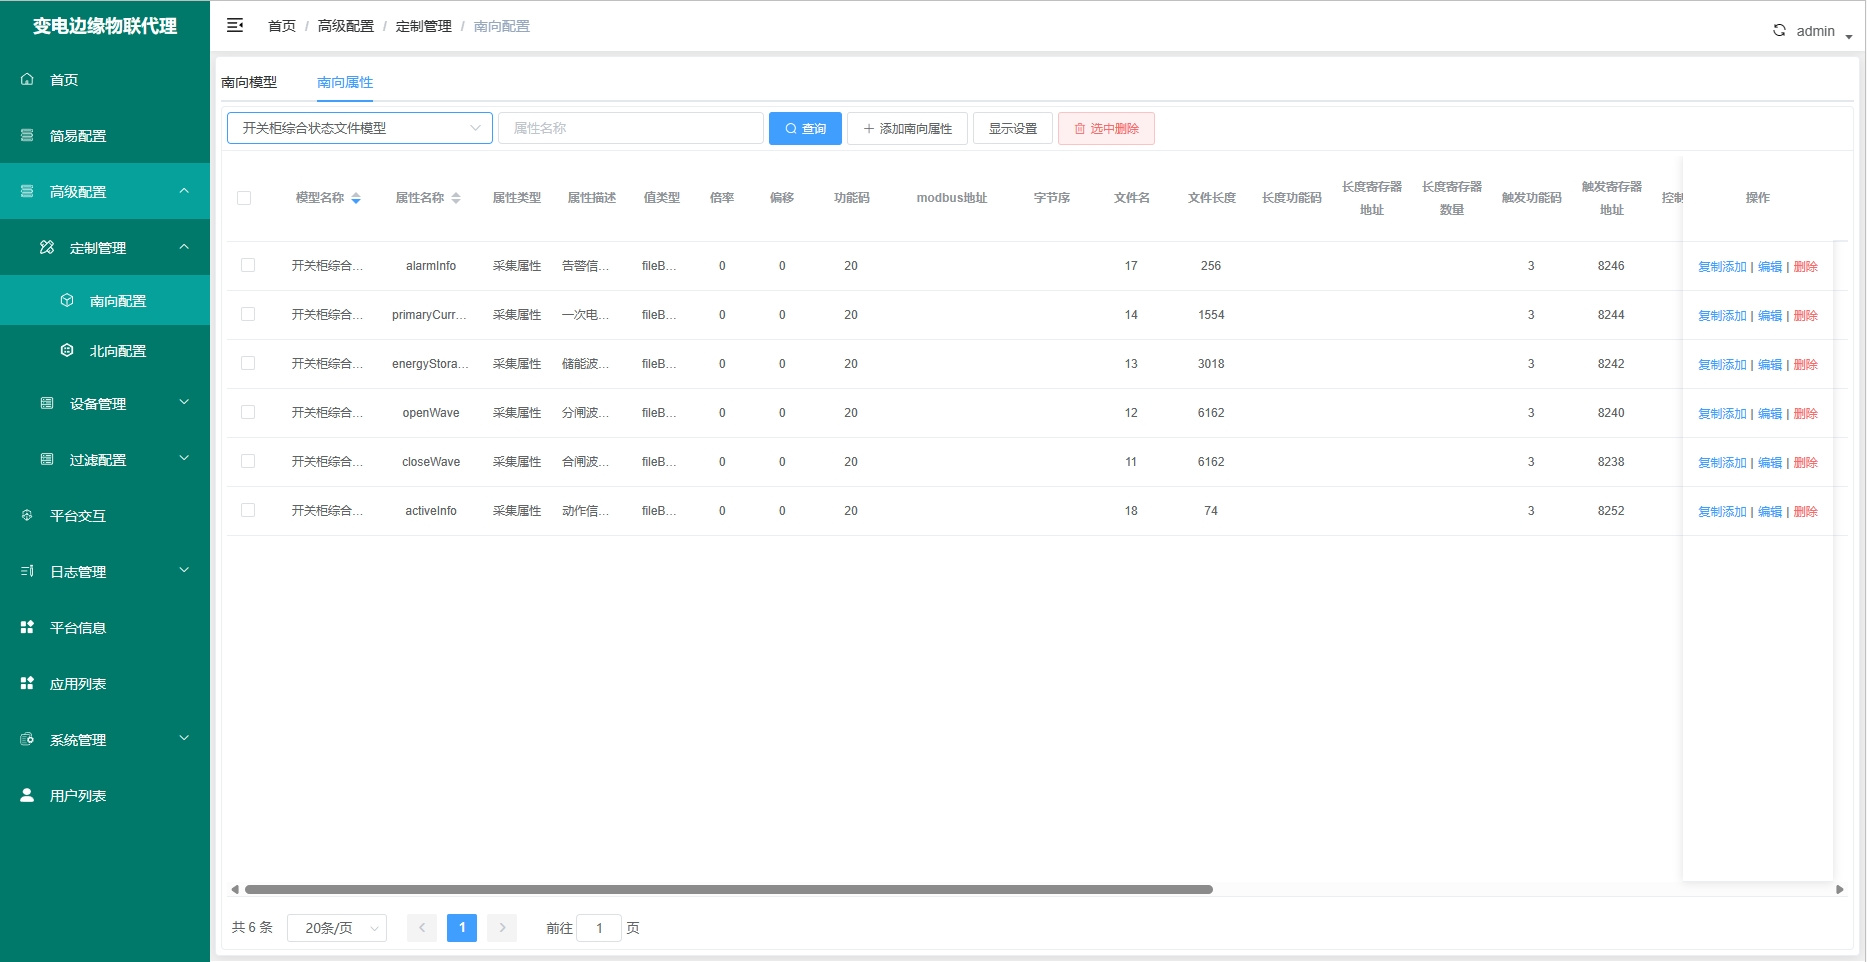Screen dimensions: 1867x962
Task: Click the 用户列表 person icon
Action: [28, 796]
